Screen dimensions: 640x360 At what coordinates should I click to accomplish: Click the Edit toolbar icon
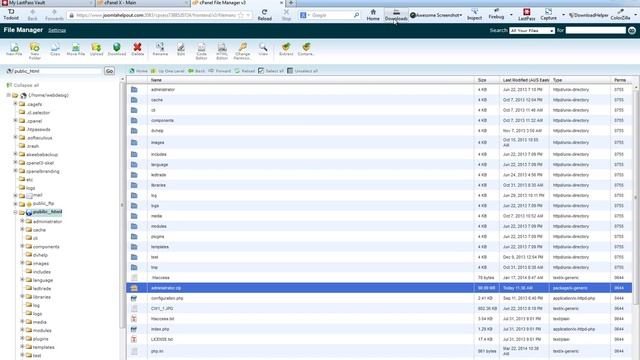[x=181, y=49]
